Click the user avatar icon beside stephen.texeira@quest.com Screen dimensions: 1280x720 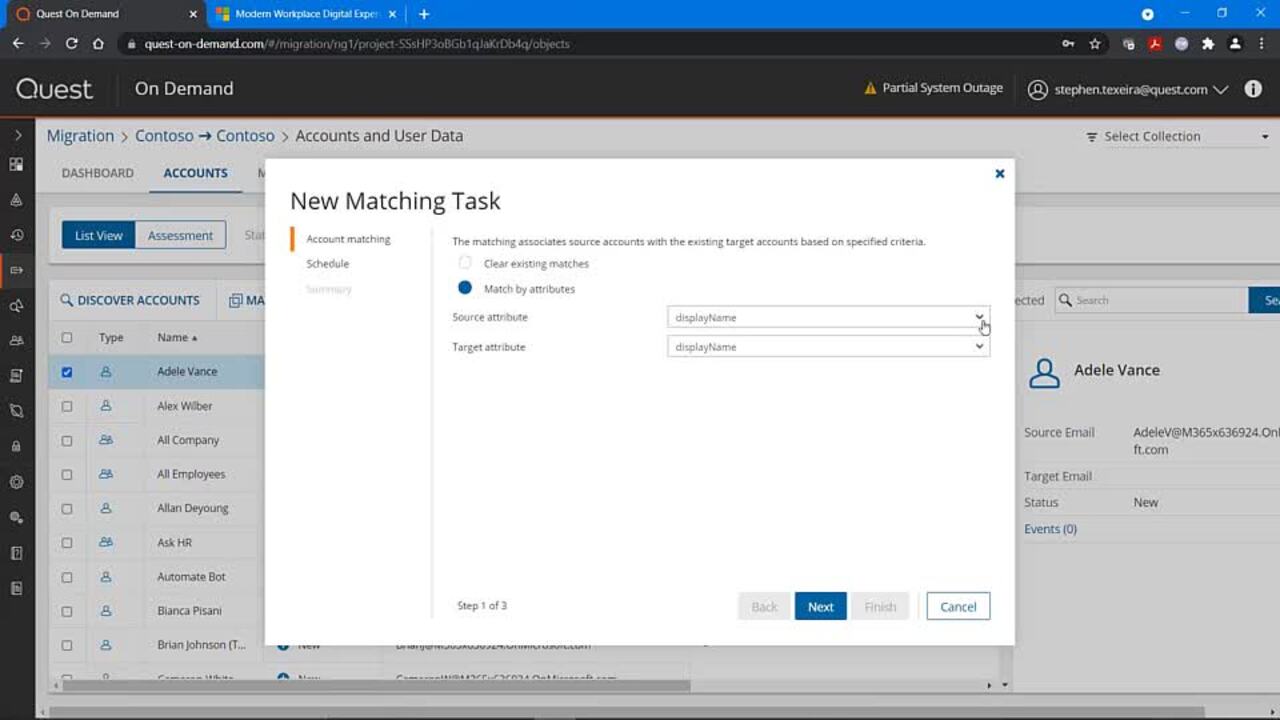tap(1037, 89)
